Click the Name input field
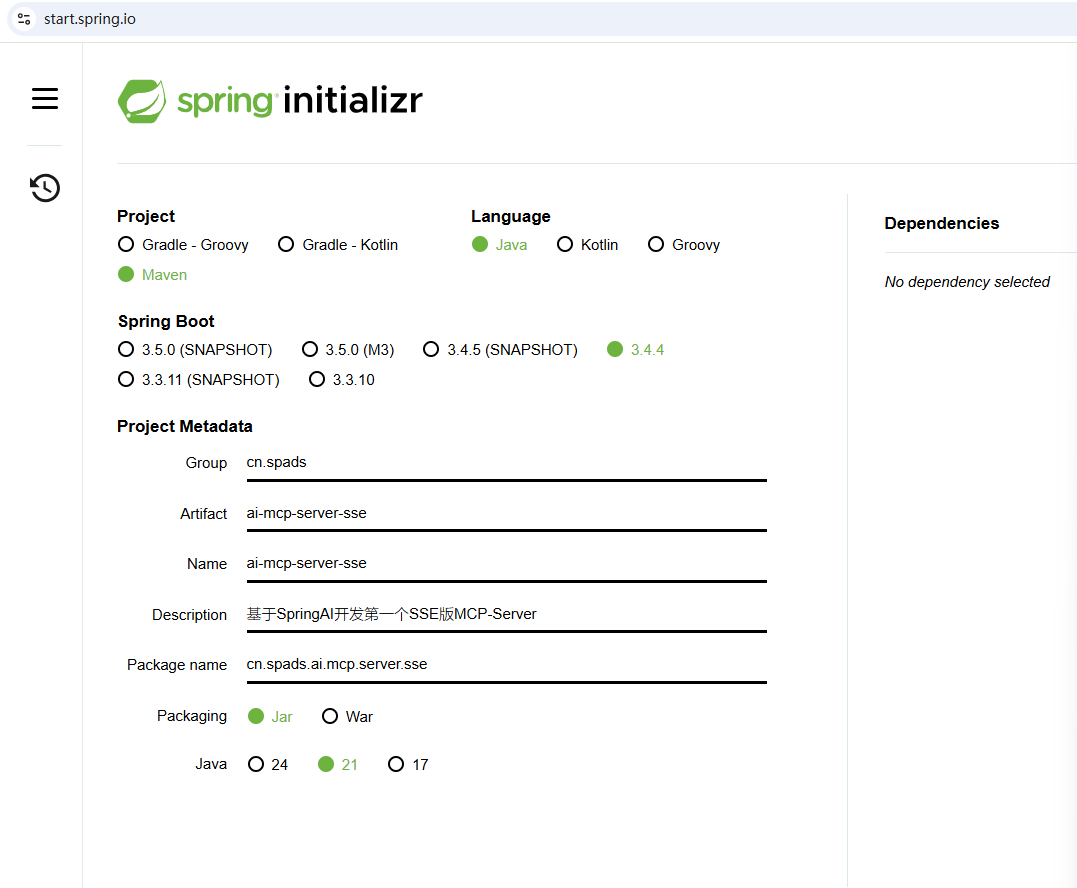The height and width of the screenshot is (888, 1077). click(506, 564)
